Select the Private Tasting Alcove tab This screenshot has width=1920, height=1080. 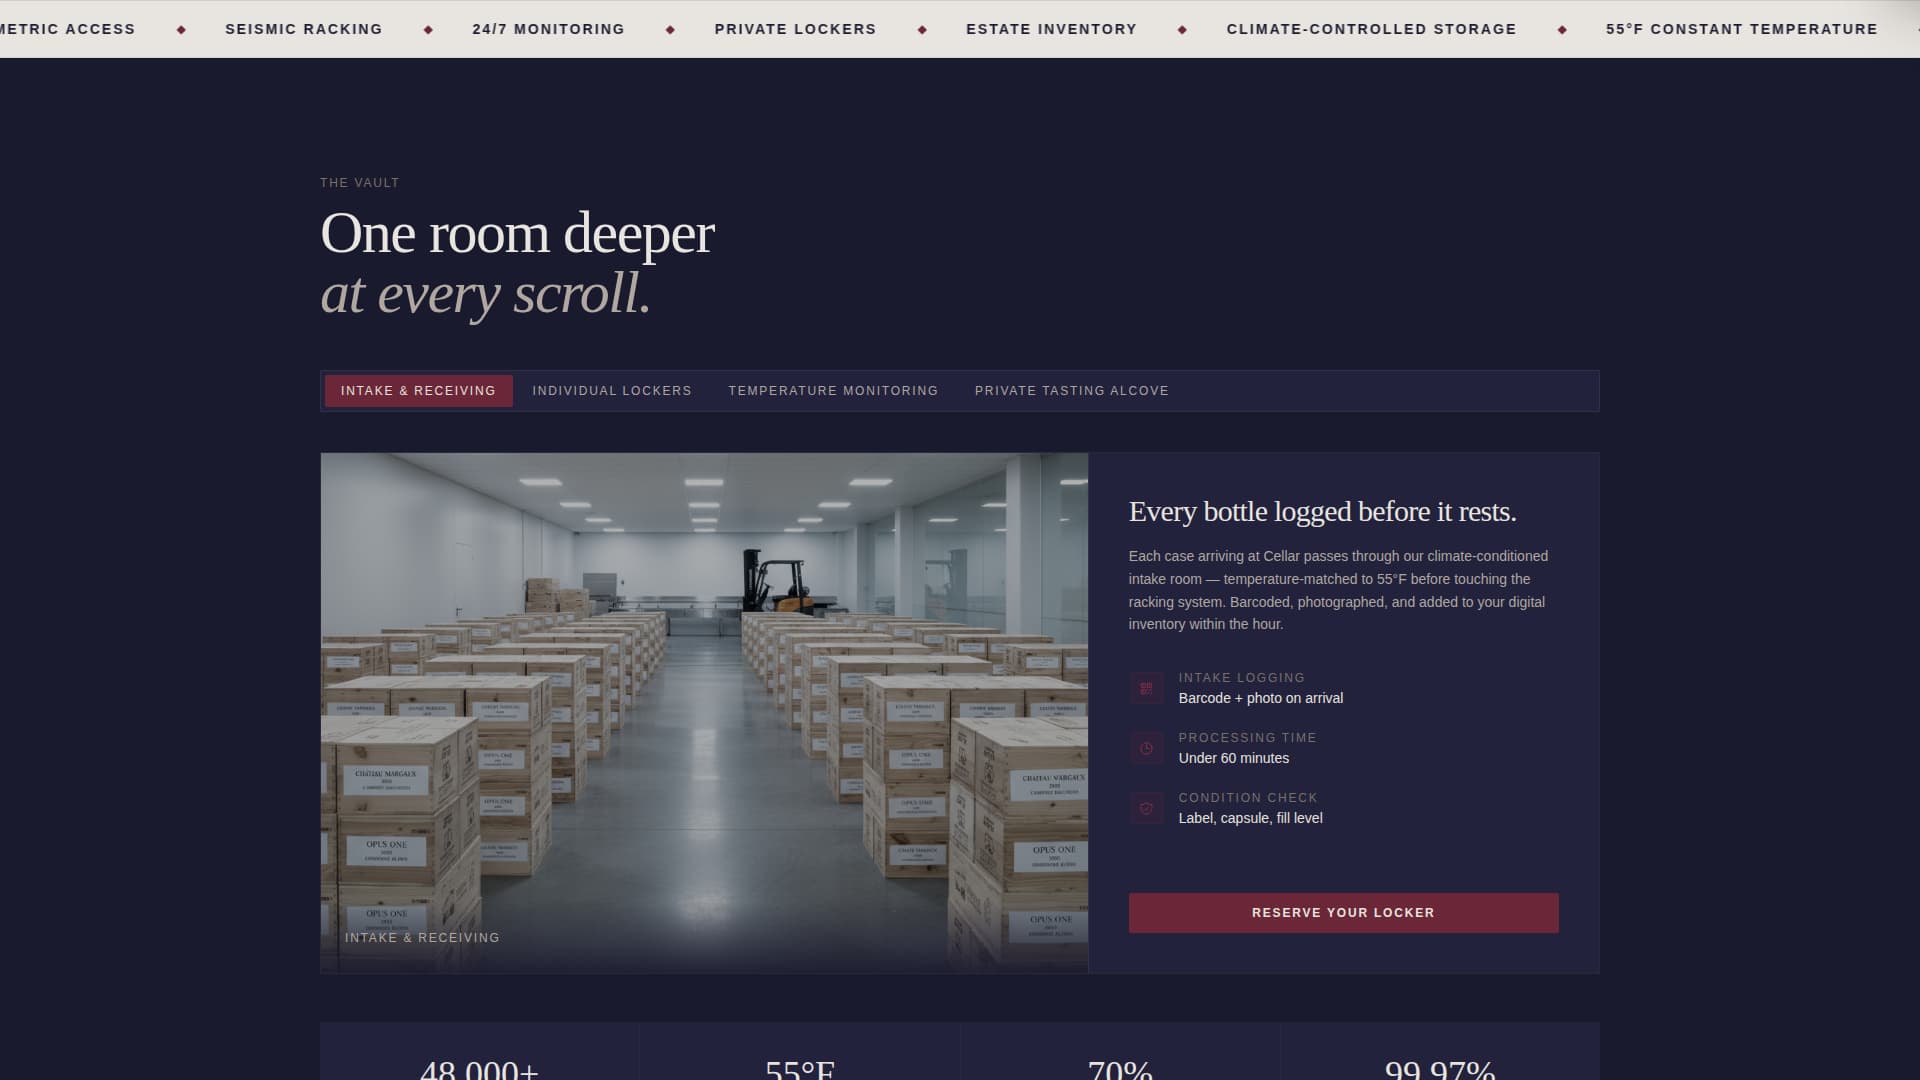(x=1071, y=391)
